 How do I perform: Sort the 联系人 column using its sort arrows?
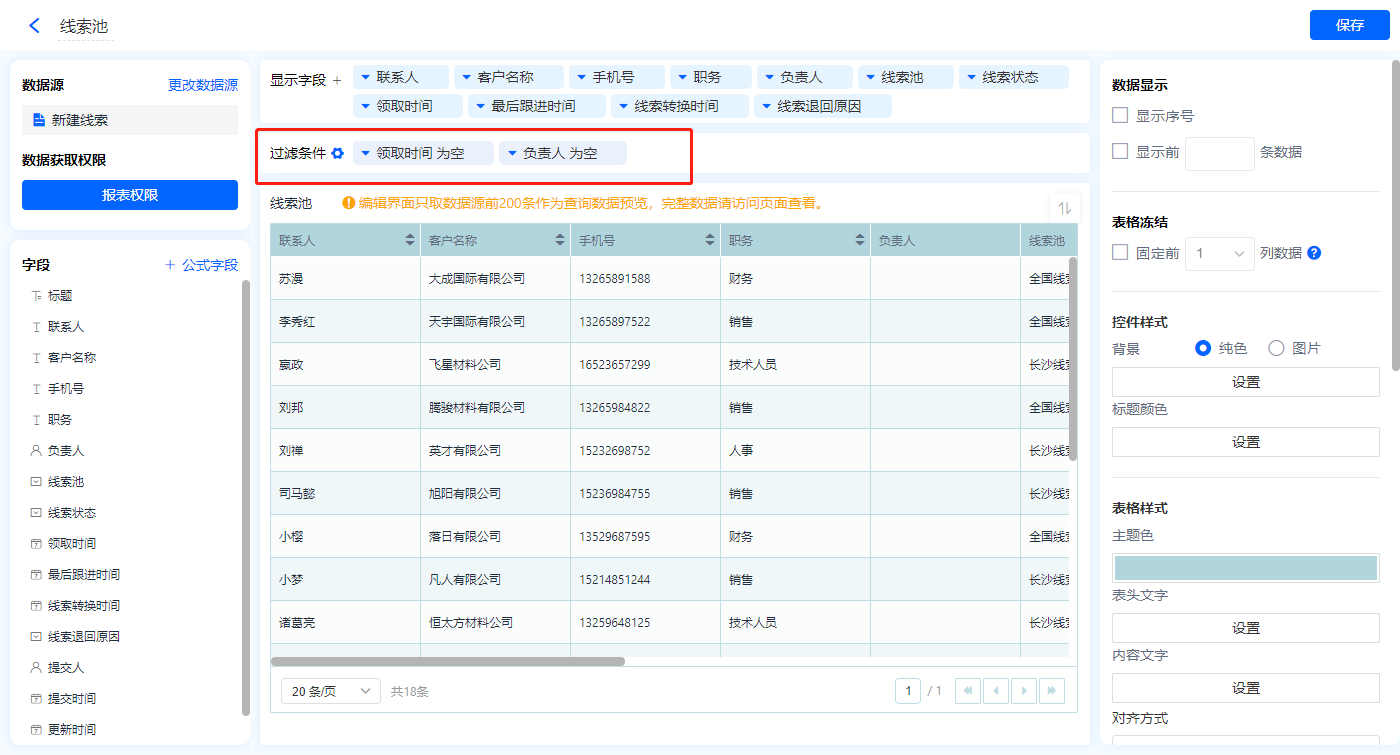pyautogui.click(x=409, y=241)
